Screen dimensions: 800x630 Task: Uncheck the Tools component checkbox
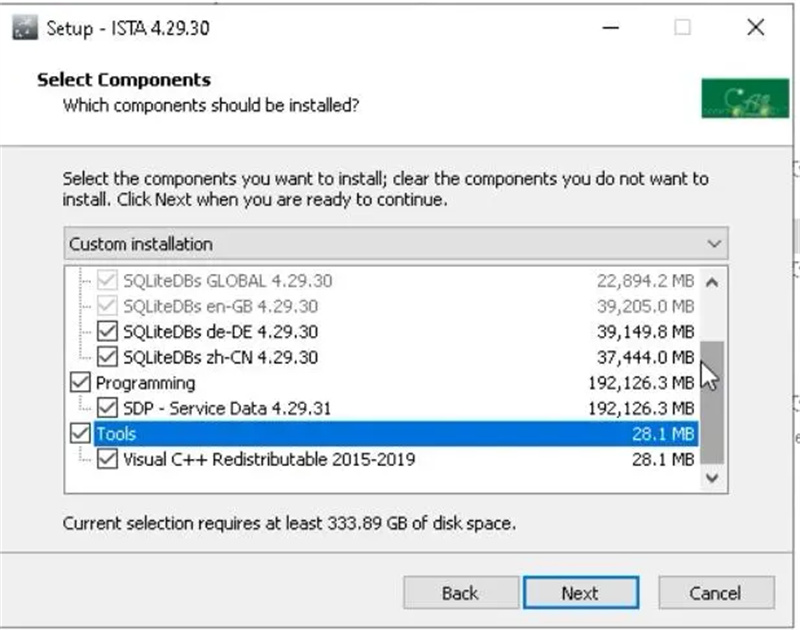click(x=80, y=434)
